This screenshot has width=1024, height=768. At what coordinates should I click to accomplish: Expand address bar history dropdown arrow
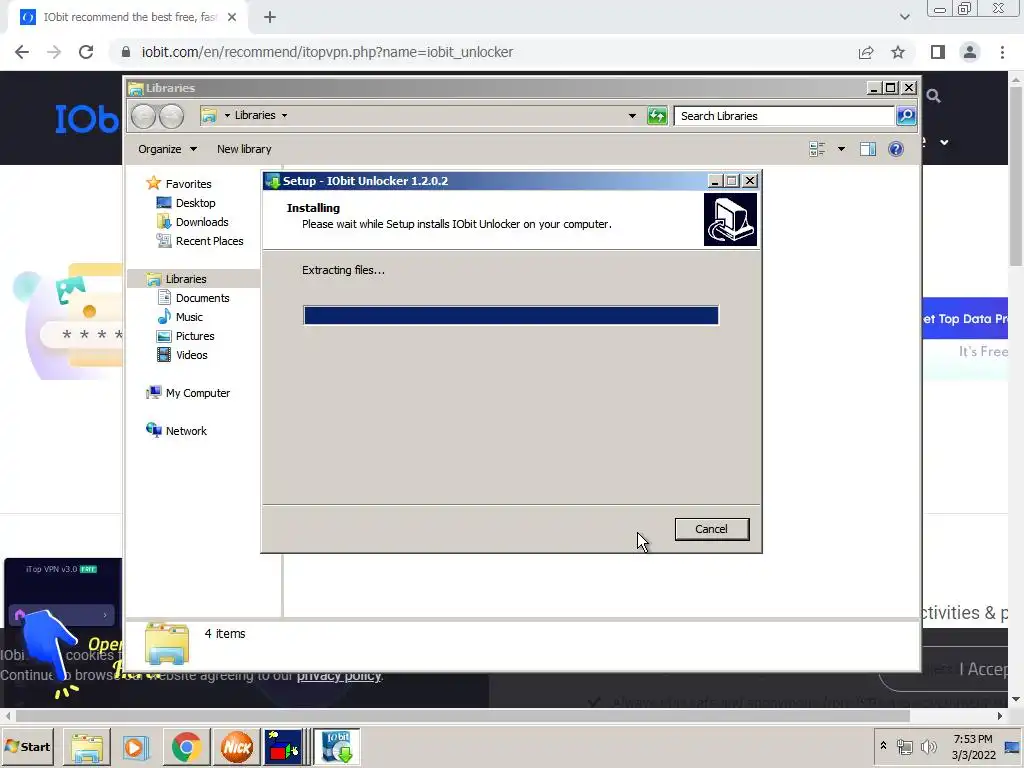(632, 116)
